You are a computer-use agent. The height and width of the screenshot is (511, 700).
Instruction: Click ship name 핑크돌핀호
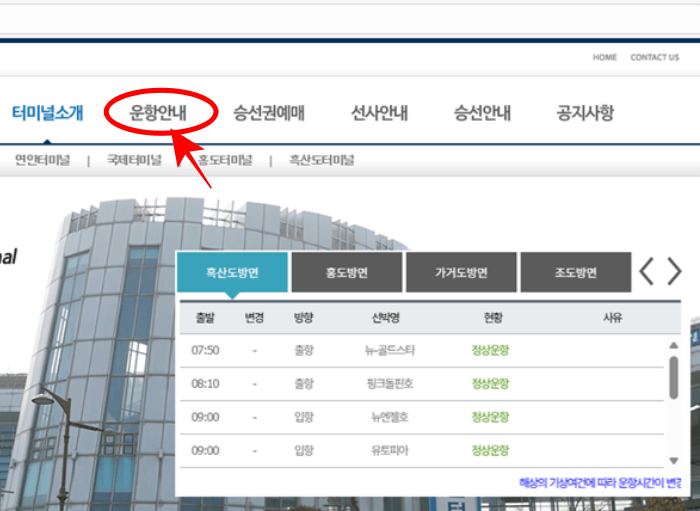coord(390,384)
